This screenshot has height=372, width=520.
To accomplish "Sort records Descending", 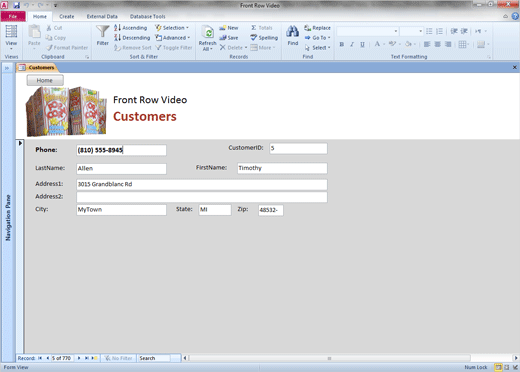I will (x=132, y=38).
